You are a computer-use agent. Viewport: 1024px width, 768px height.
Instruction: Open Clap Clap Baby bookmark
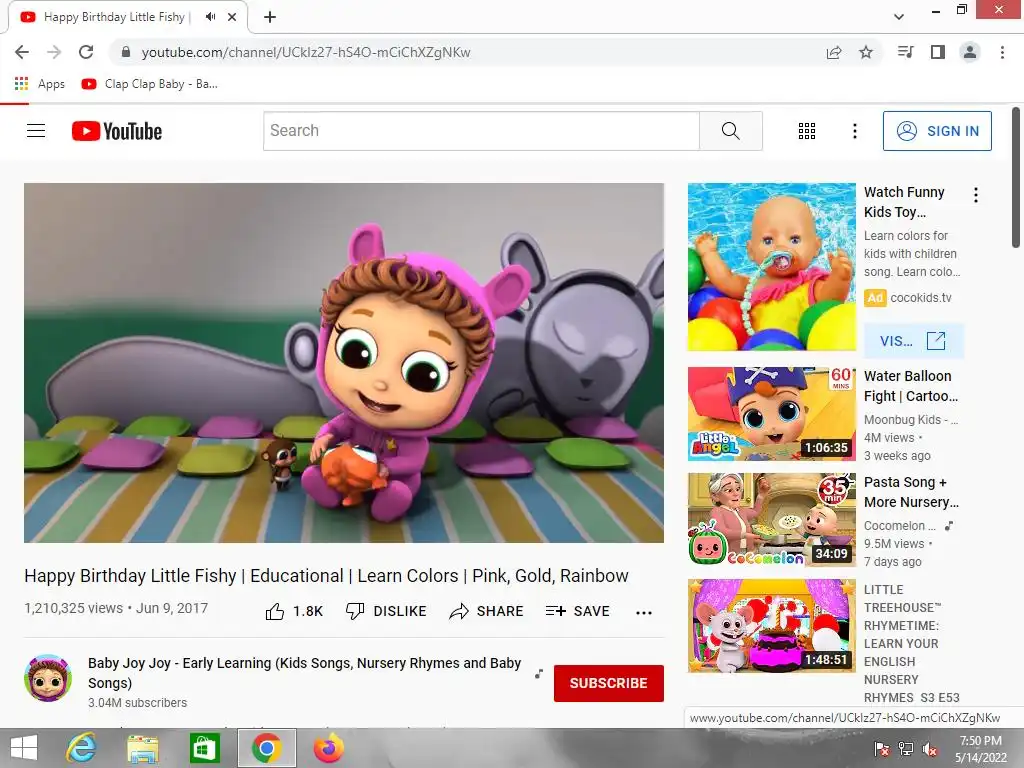150,84
